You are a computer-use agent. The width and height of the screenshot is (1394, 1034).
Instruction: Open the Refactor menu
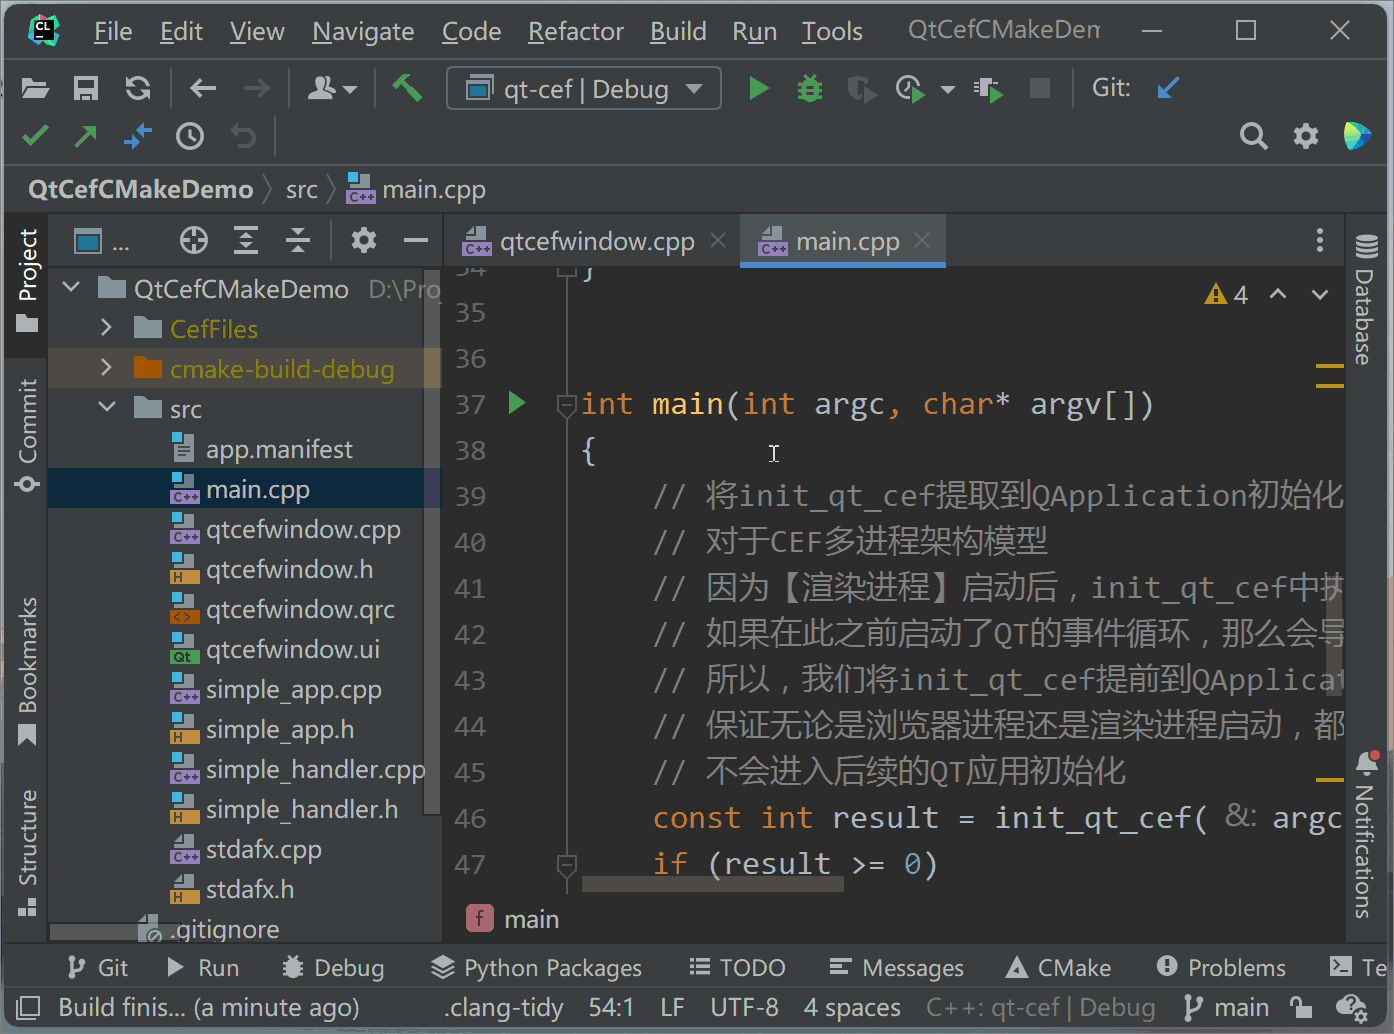coord(576,32)
